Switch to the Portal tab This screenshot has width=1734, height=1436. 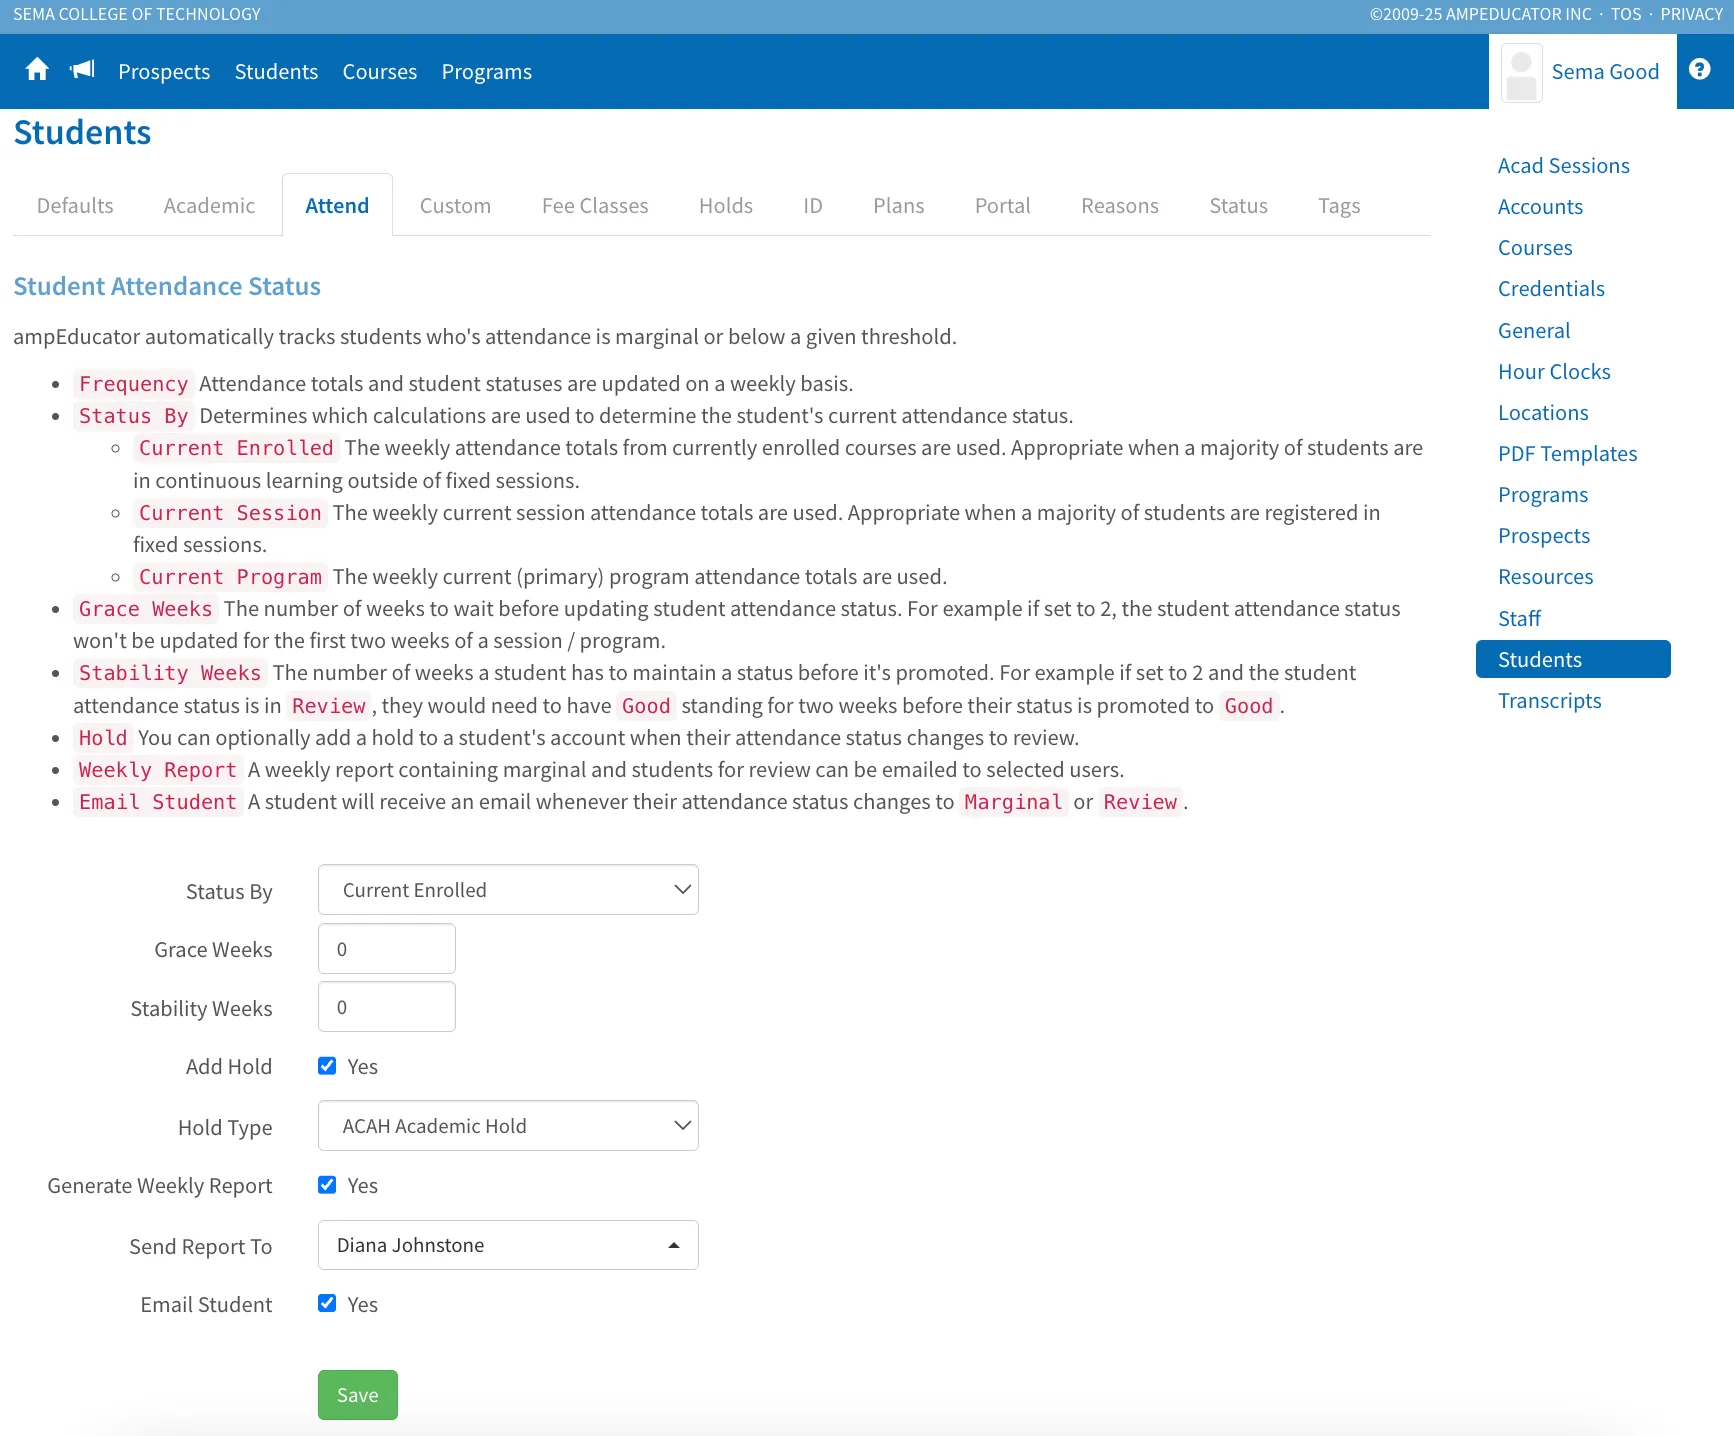pyautogui.click(x=1003, y=206)
